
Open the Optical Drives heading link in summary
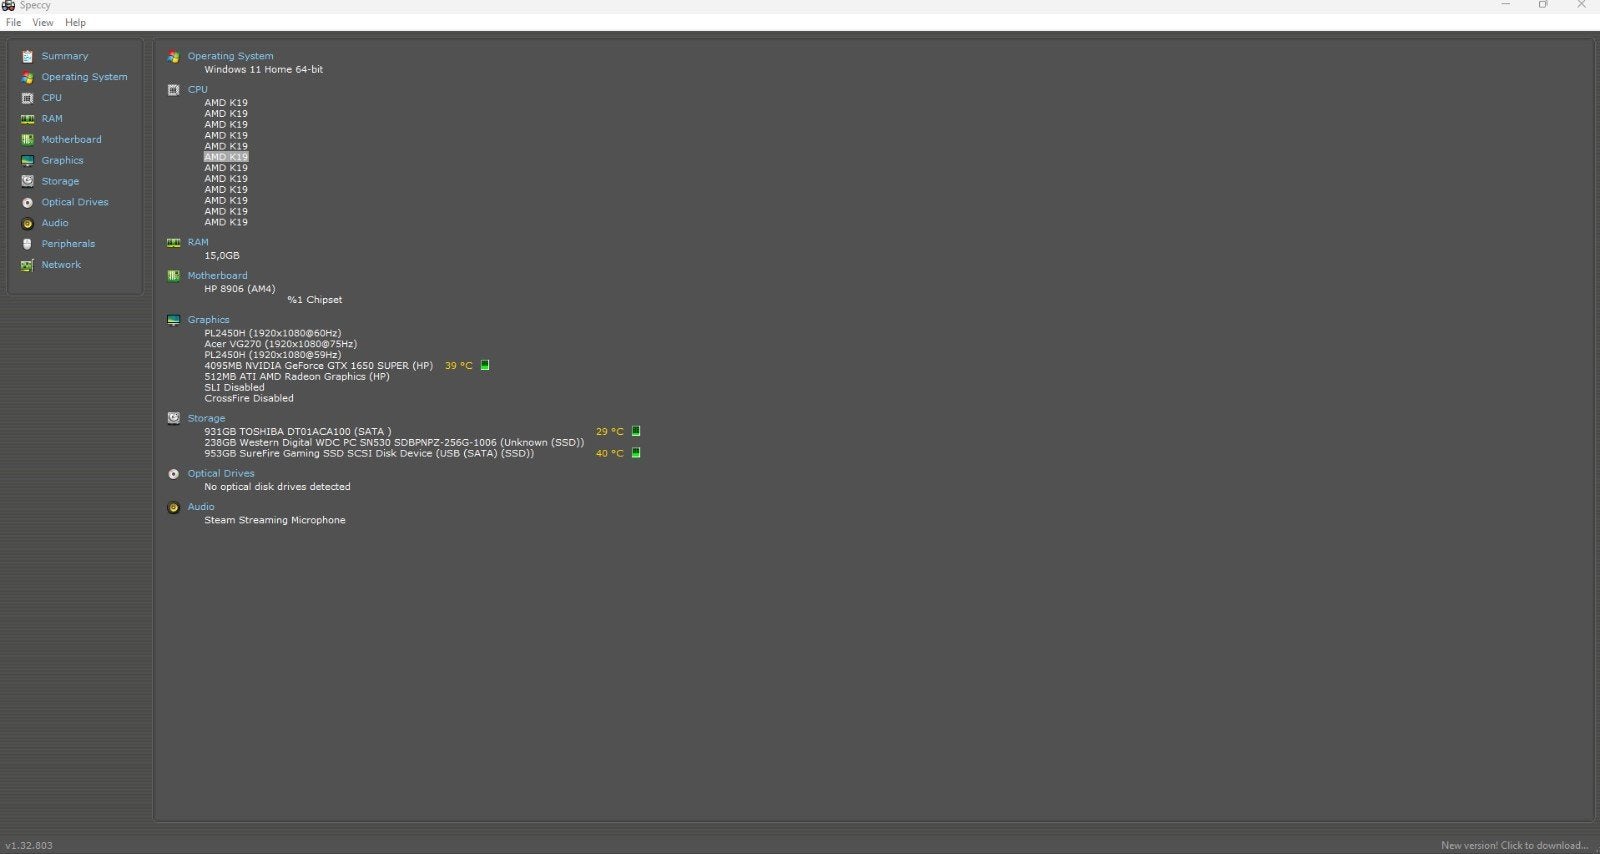[221, 473]
